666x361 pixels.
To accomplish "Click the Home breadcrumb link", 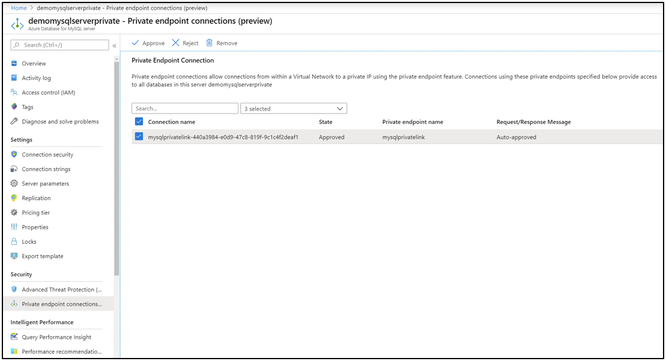I will click(x=18, y=8).
